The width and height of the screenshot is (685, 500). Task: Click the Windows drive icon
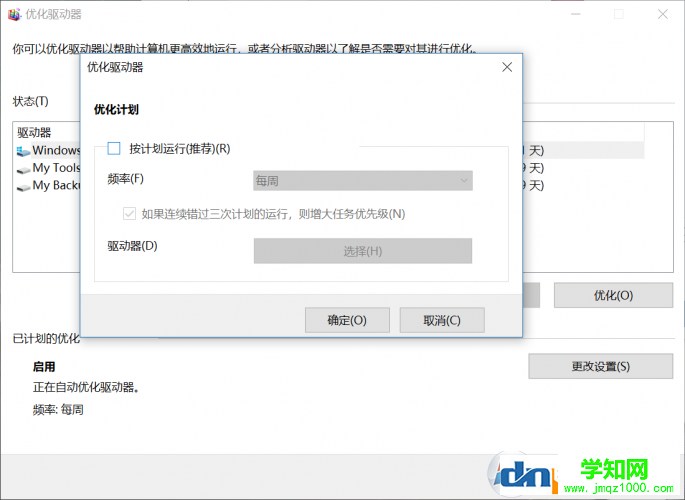23,151
